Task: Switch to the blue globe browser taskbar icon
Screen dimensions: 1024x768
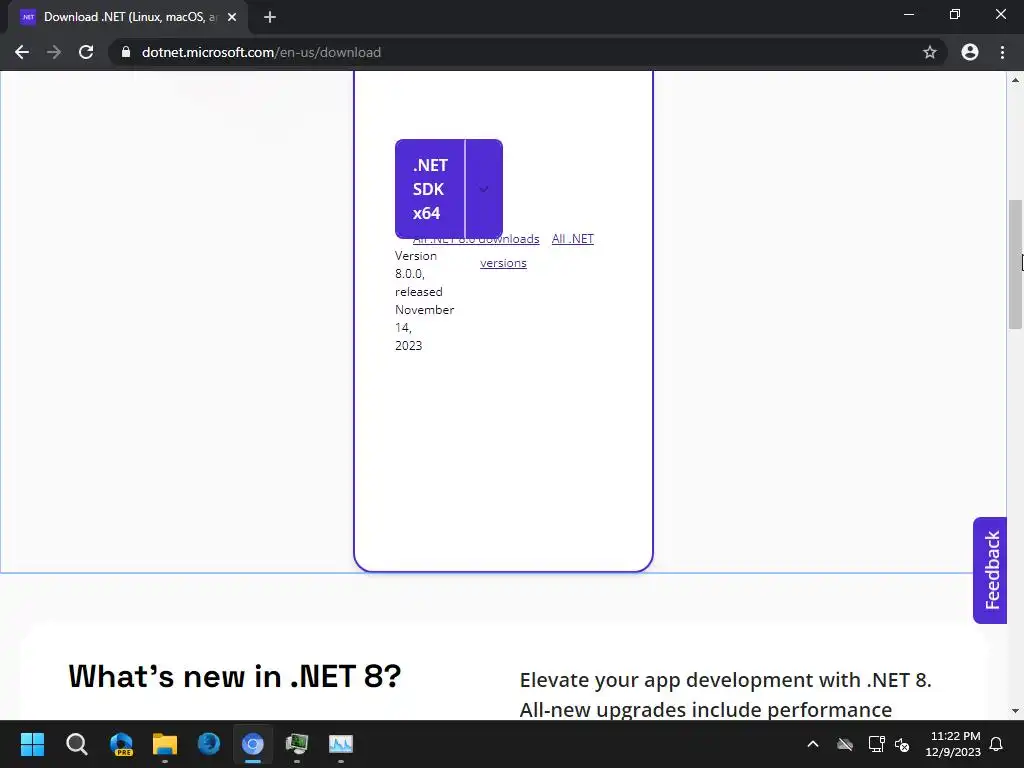Action: 209,744
